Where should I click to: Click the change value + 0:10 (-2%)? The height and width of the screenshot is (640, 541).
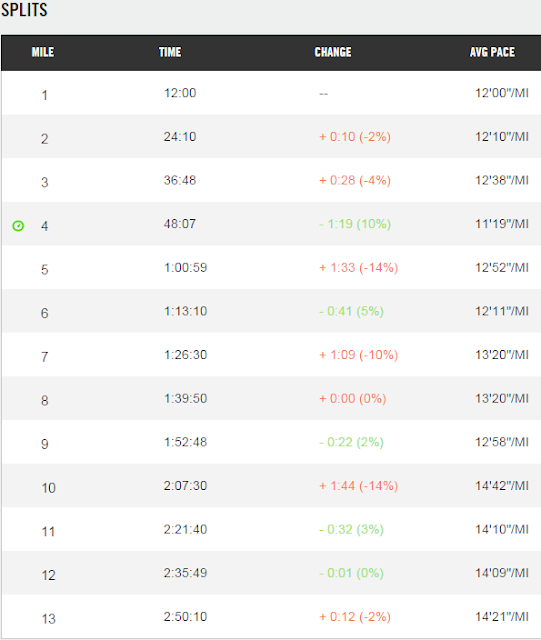click(355, 137)
